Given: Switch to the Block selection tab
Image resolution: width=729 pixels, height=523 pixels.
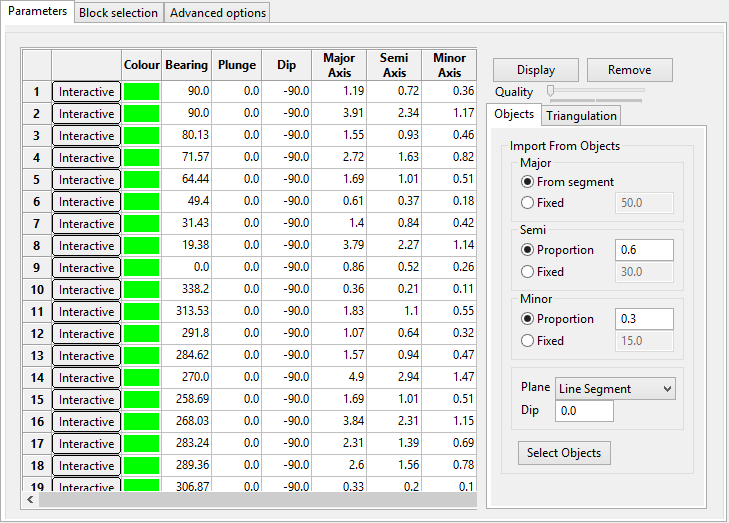Looking at the screenshot, I should pyautogui.click(x=118, y=13).
